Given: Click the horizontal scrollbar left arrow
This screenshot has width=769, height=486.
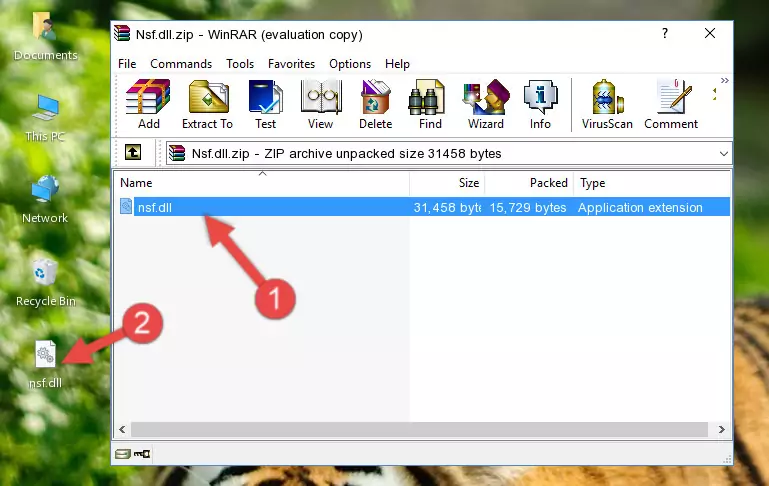Looking at the screenshot, I should tap(122, 429).
